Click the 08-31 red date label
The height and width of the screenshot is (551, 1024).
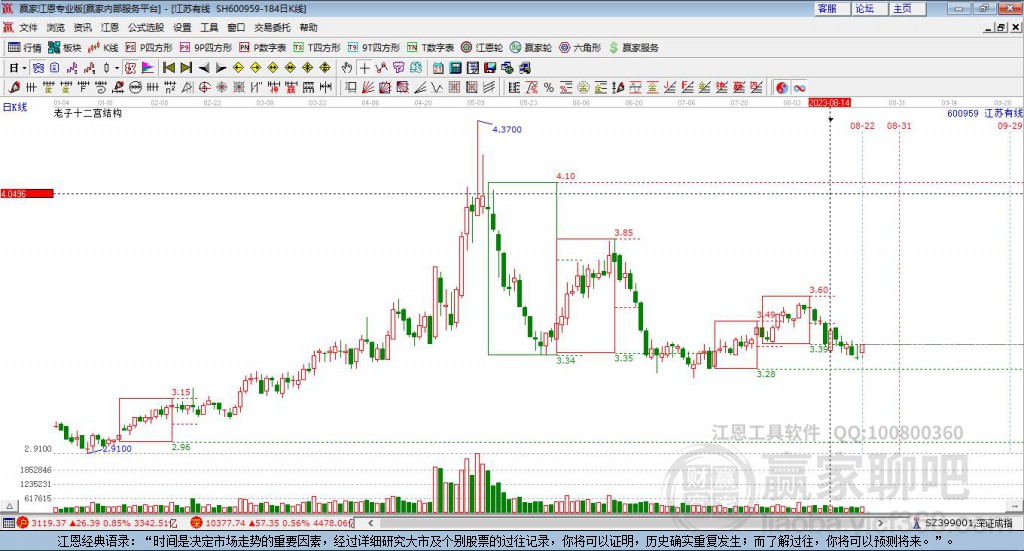point(899,125)
